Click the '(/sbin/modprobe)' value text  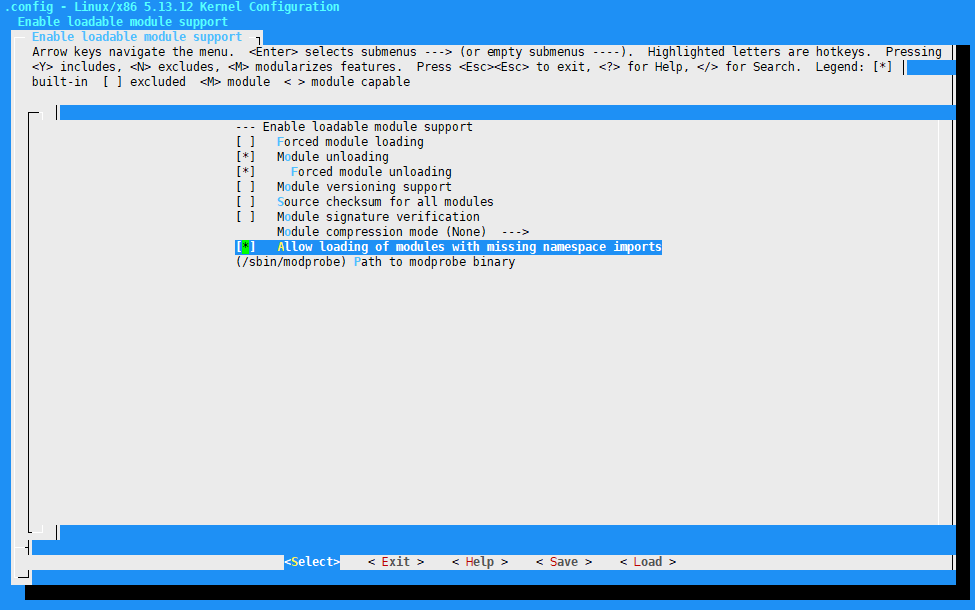coord(290,262)
